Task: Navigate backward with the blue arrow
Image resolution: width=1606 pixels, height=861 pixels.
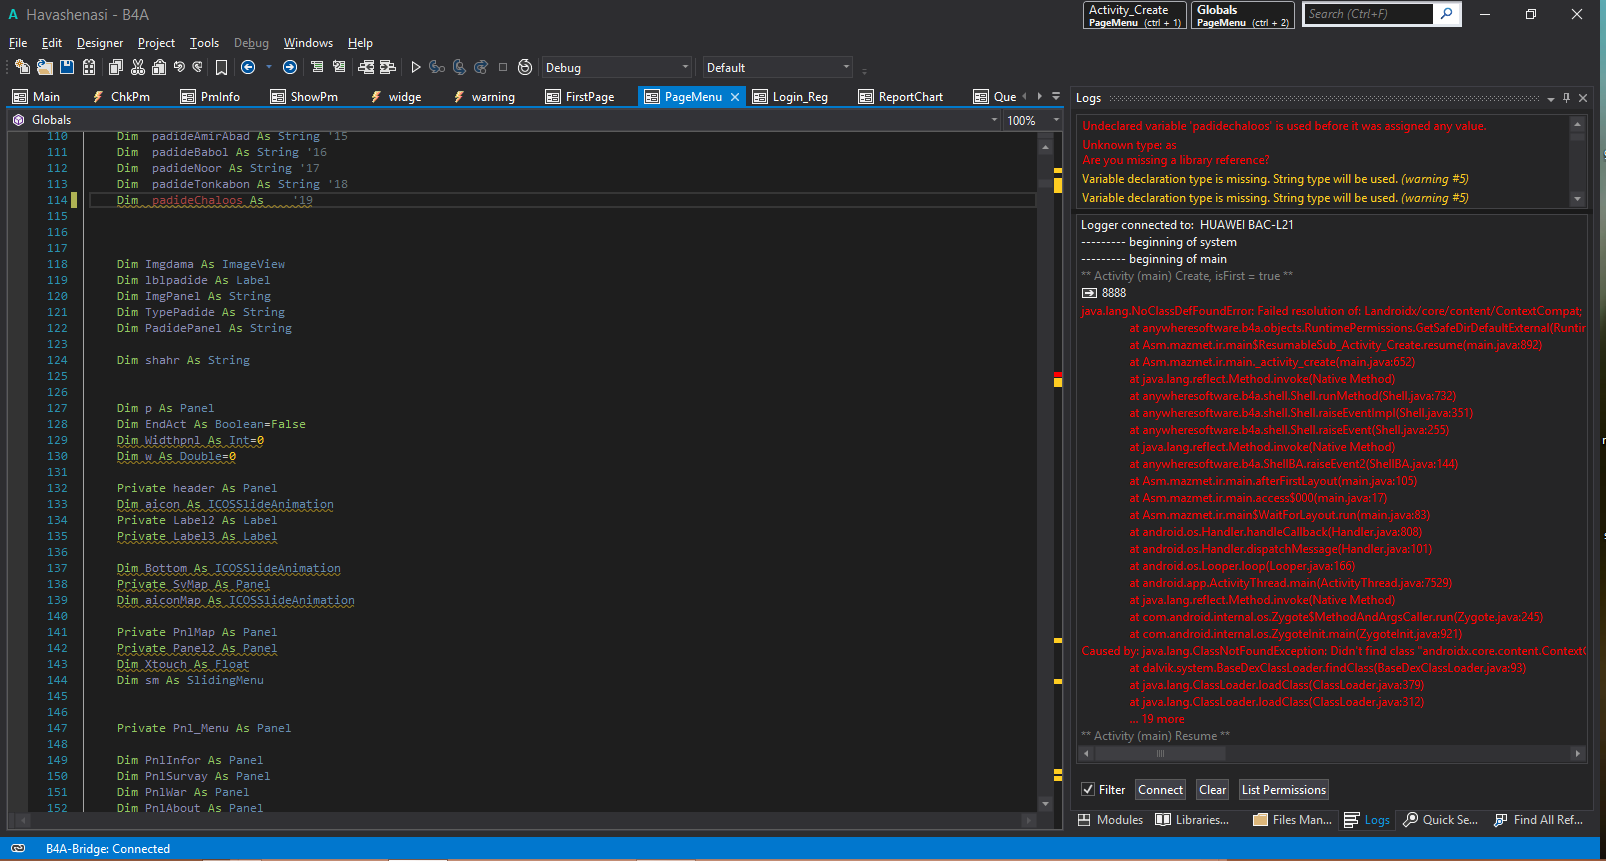Action: 248,67
